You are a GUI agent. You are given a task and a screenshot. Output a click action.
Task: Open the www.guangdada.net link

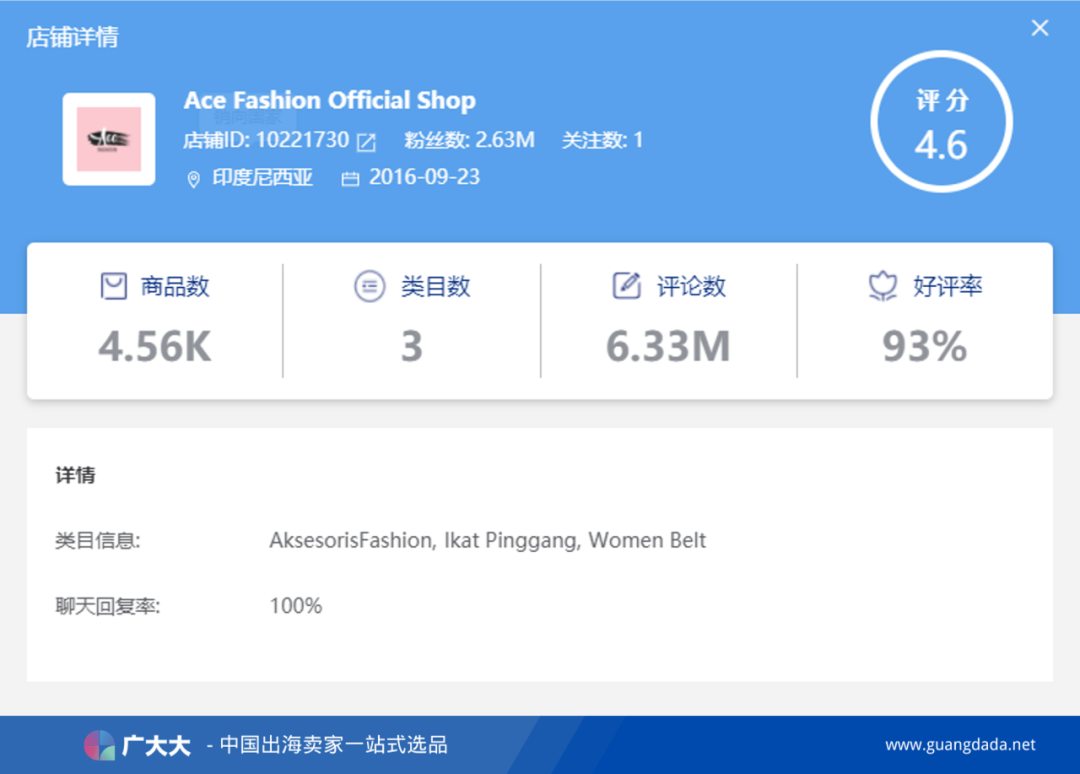960,745
